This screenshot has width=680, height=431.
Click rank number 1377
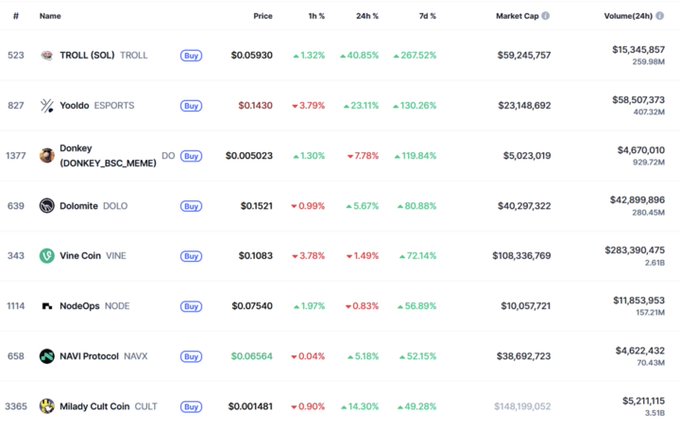[16, 156]
